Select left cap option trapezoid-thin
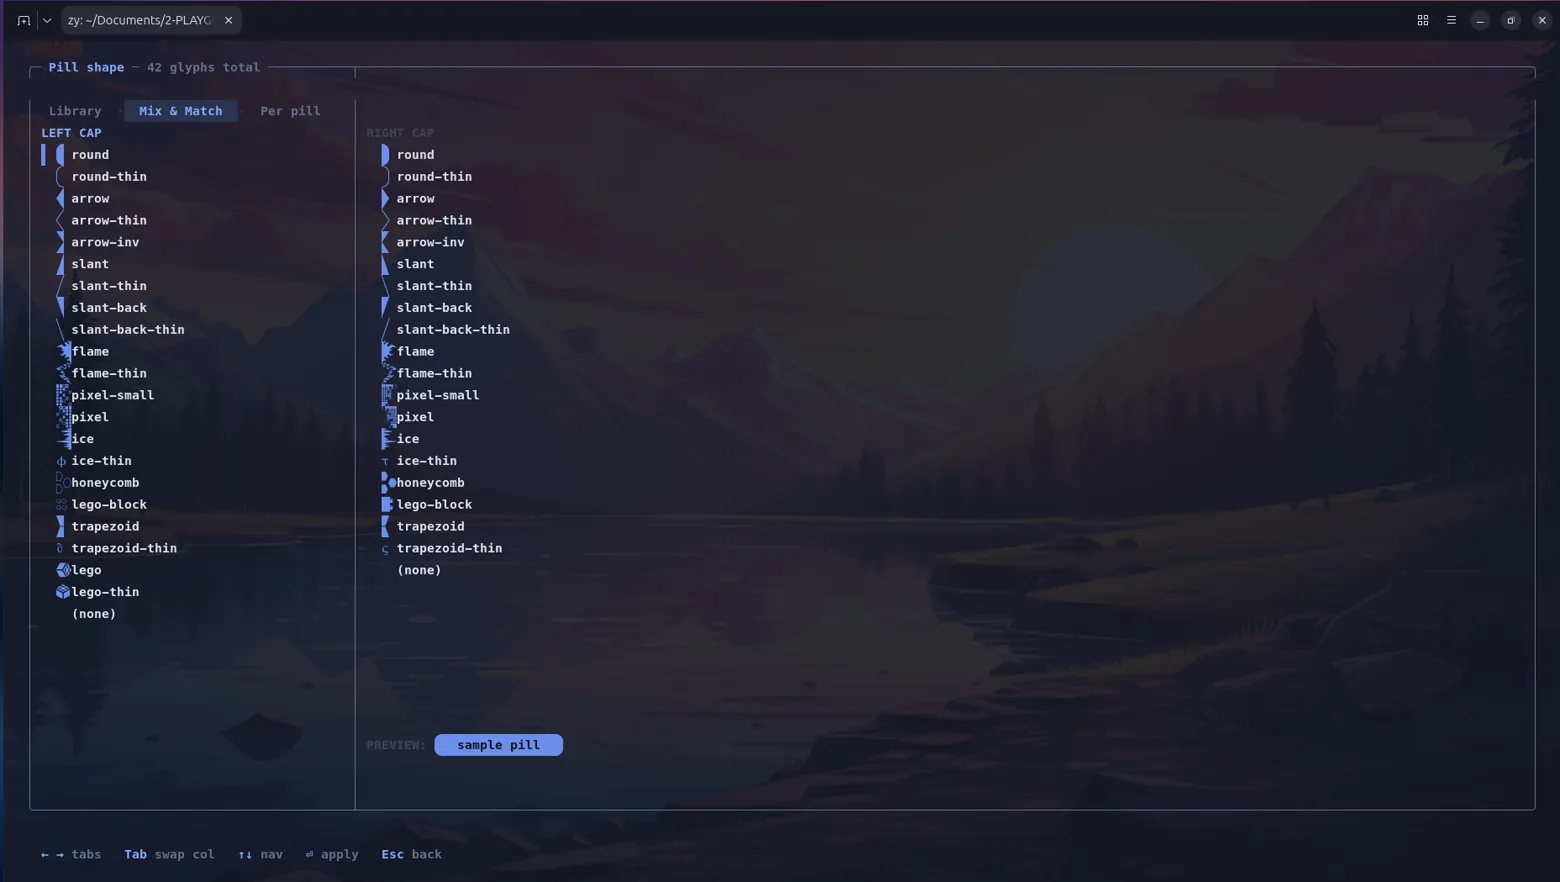 (x=124, y=548)
